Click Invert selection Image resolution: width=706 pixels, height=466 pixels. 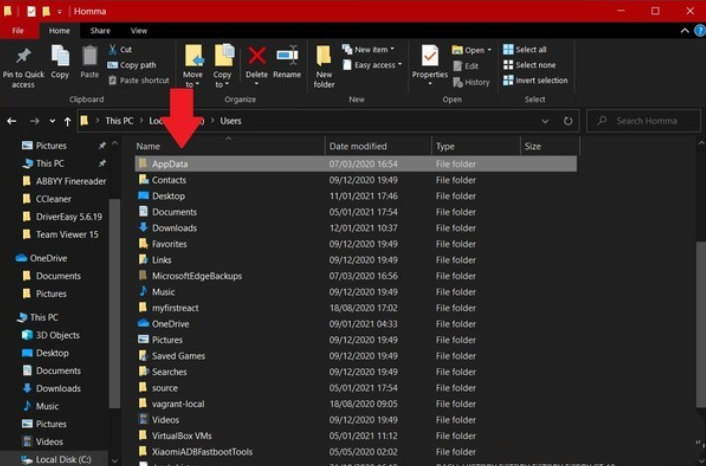[535, 81]
